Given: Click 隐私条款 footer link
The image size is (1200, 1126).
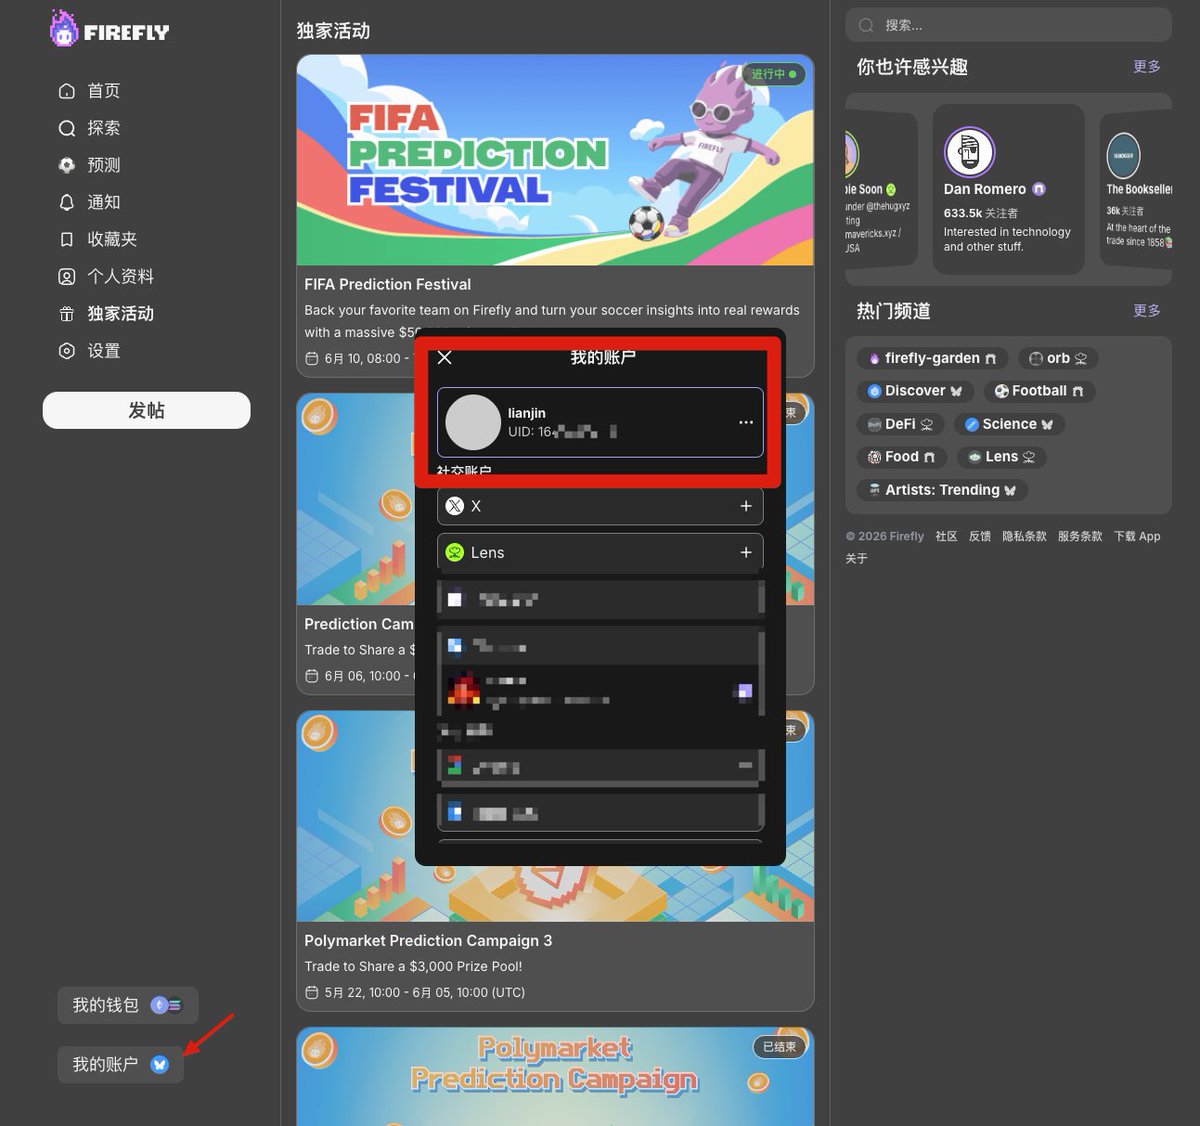Looking at the screenshot, I should pyautogui.click(x=1024, y=536).
